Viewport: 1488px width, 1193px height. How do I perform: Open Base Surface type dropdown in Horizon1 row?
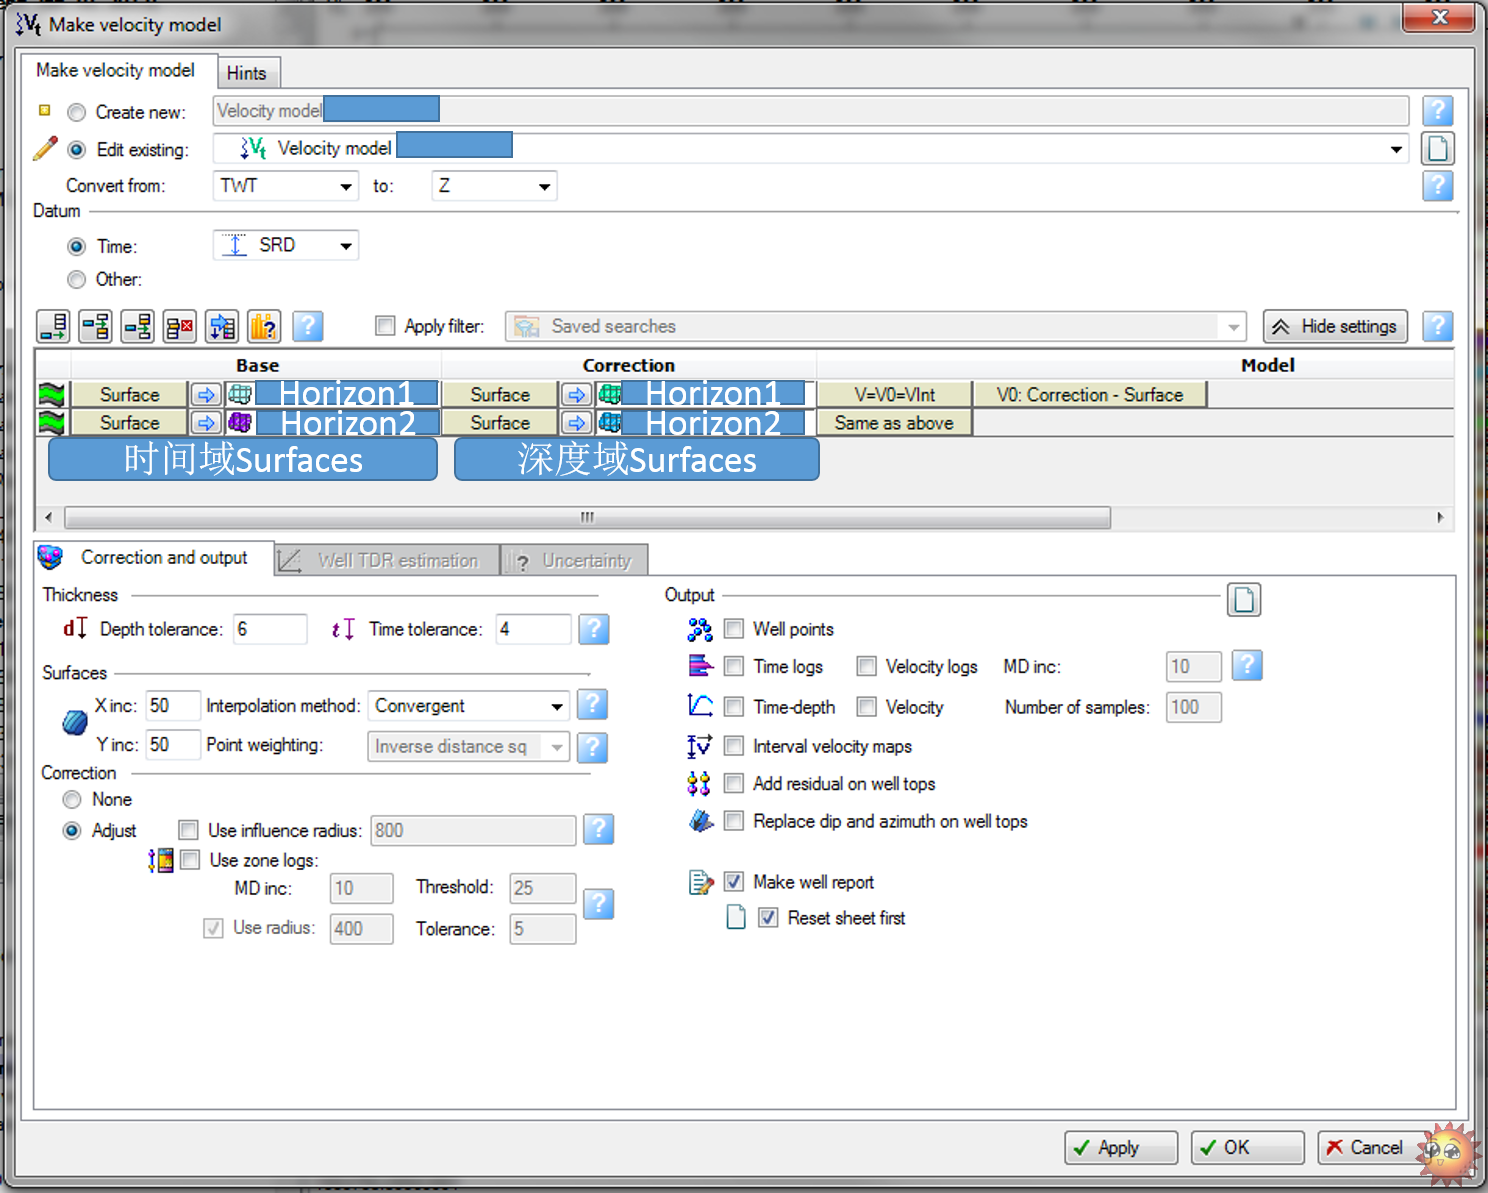click(129, 394)
